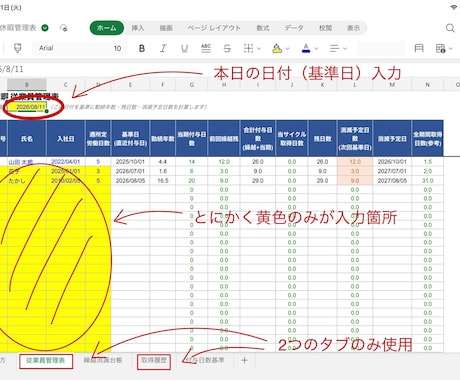This screenshot has height=380, width=460.
Task: Select base date cell 2026/07/01
Action: point(130,171)
